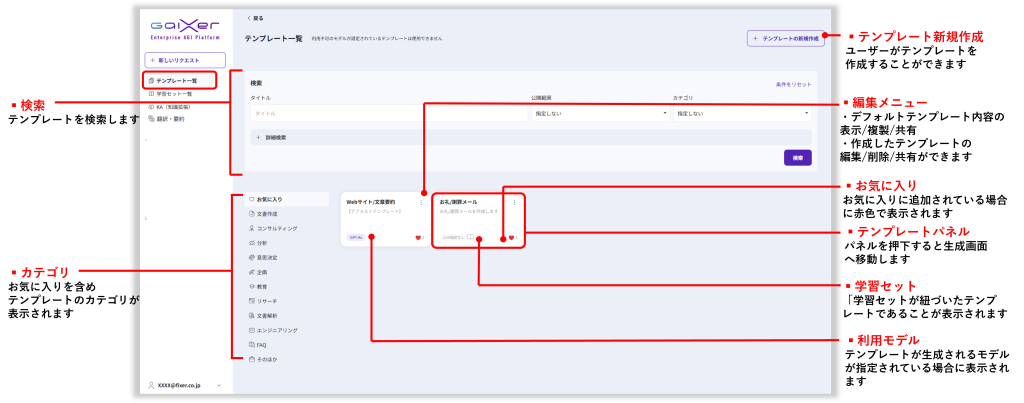The image size is (1024, 403).
Task: Click the heart on Webサイト/文章要約 card
Action: (x=418, y=238)
